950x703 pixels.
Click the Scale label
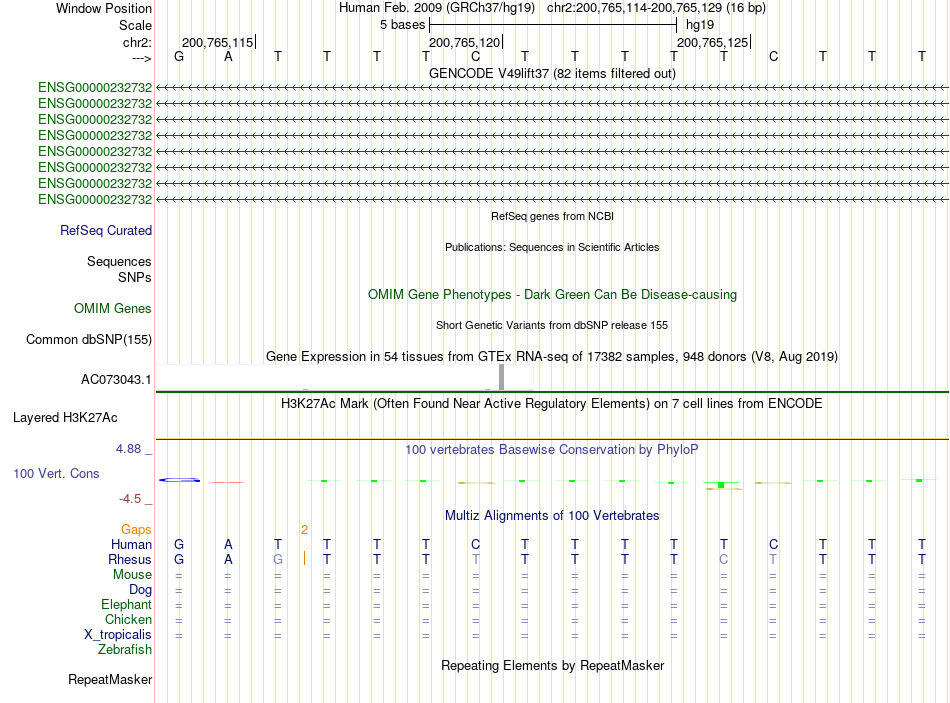(136, 25)
